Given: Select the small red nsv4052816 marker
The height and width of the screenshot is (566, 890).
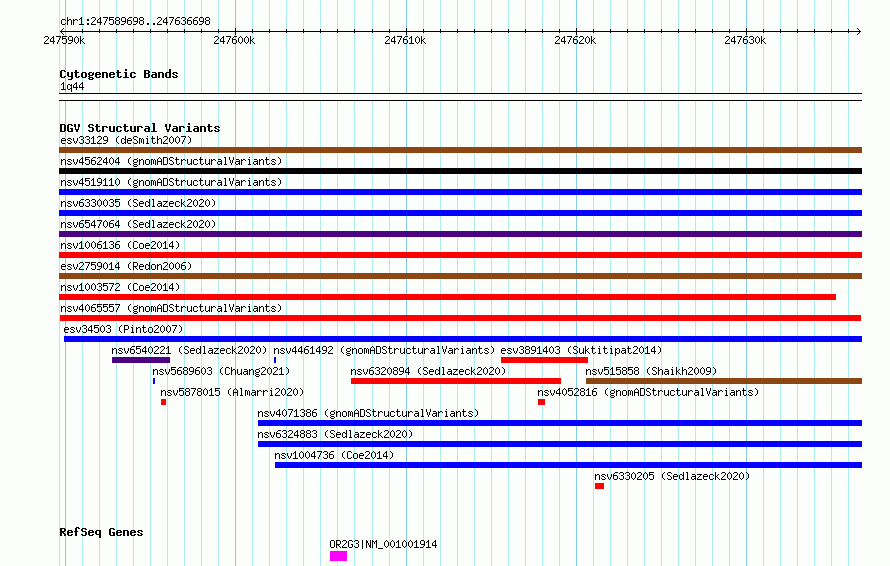Looking at the screenshot, I should (541, 402).
